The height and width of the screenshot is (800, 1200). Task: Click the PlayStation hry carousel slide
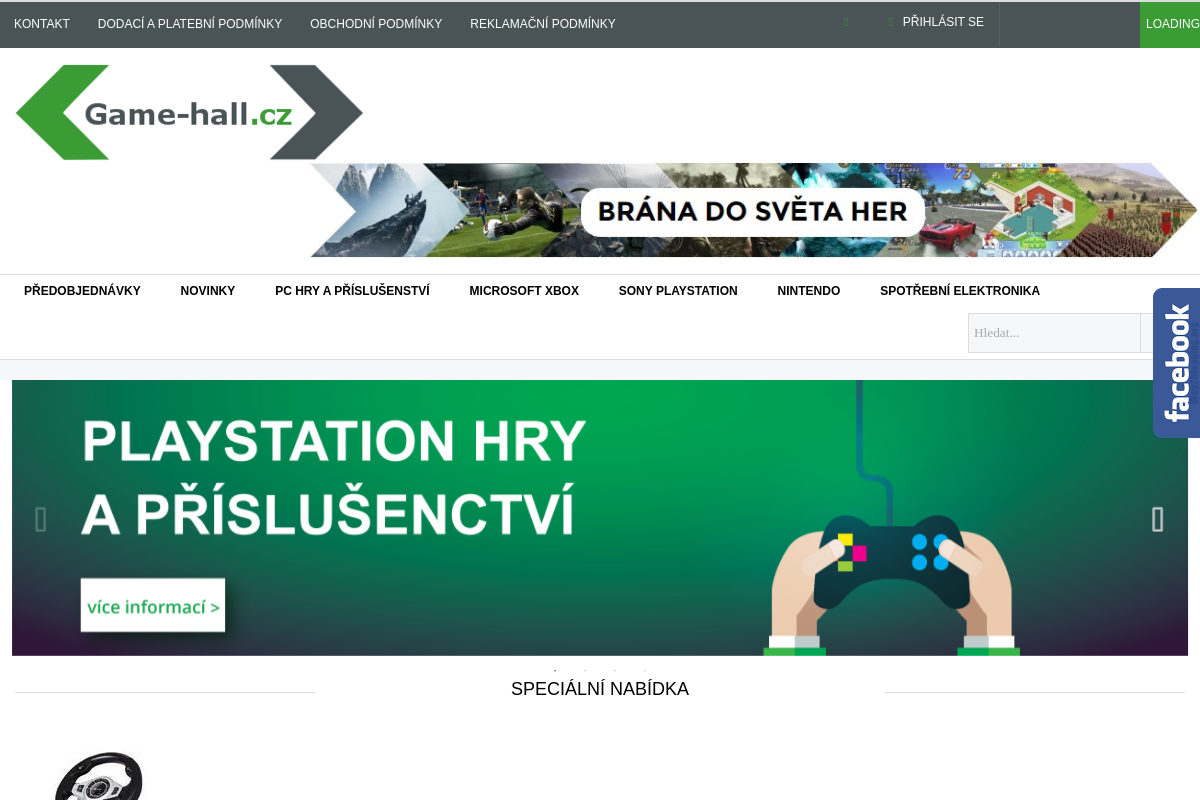(600, 518)
